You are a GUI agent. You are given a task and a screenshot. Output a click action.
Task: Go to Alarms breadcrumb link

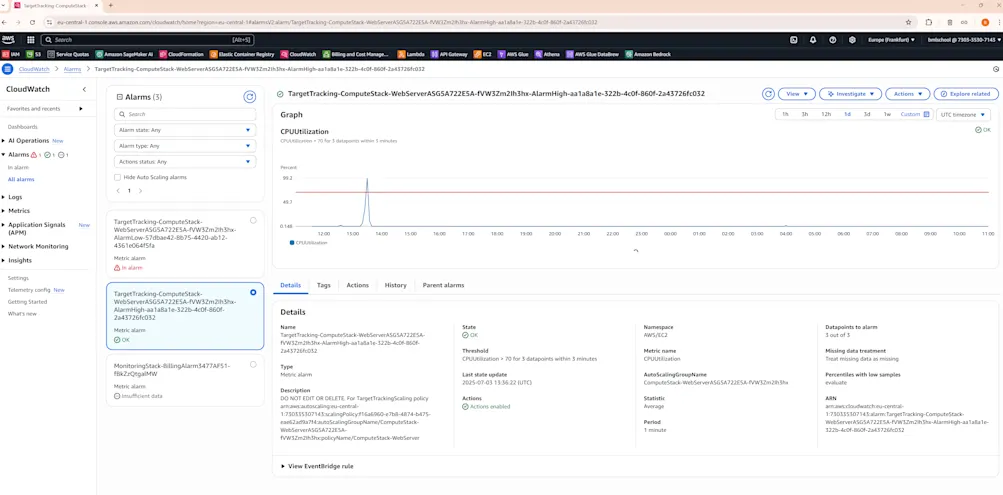(72, 69)
